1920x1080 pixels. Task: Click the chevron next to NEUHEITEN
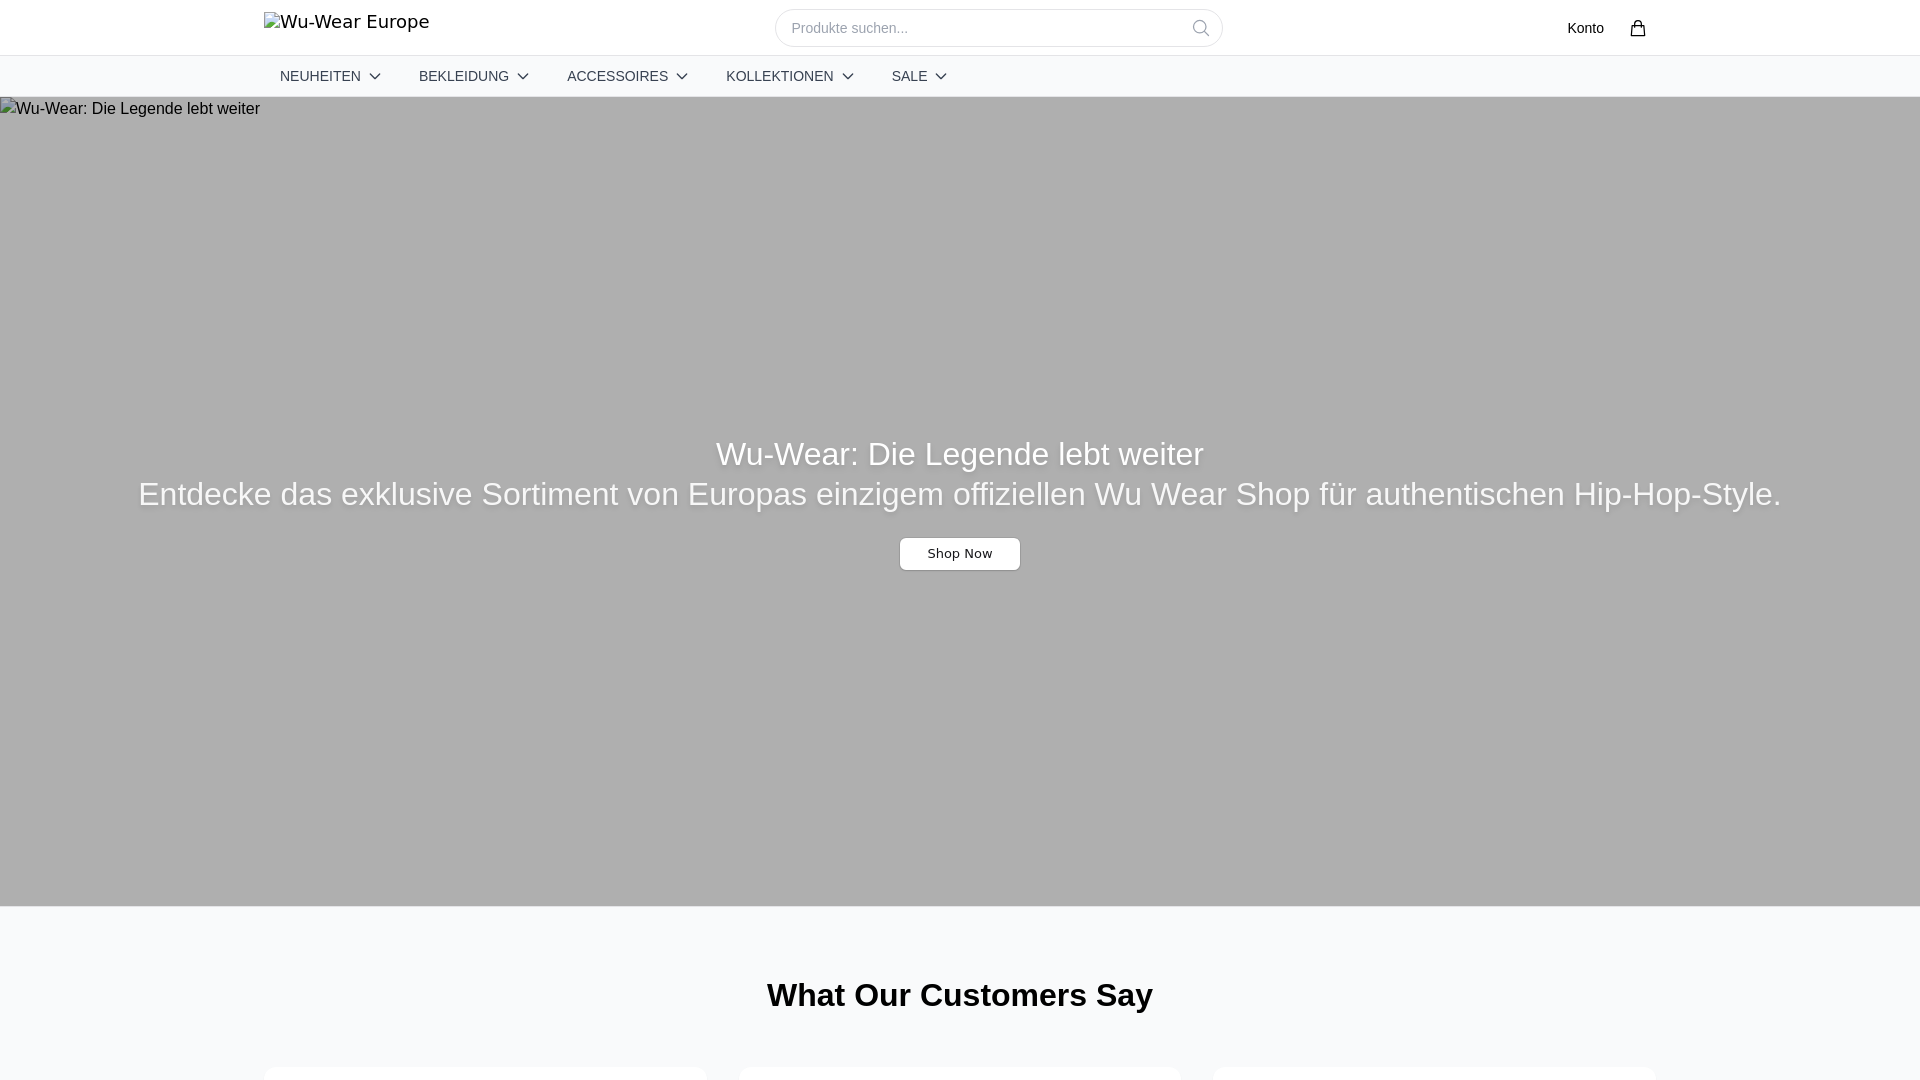[375, 76]
